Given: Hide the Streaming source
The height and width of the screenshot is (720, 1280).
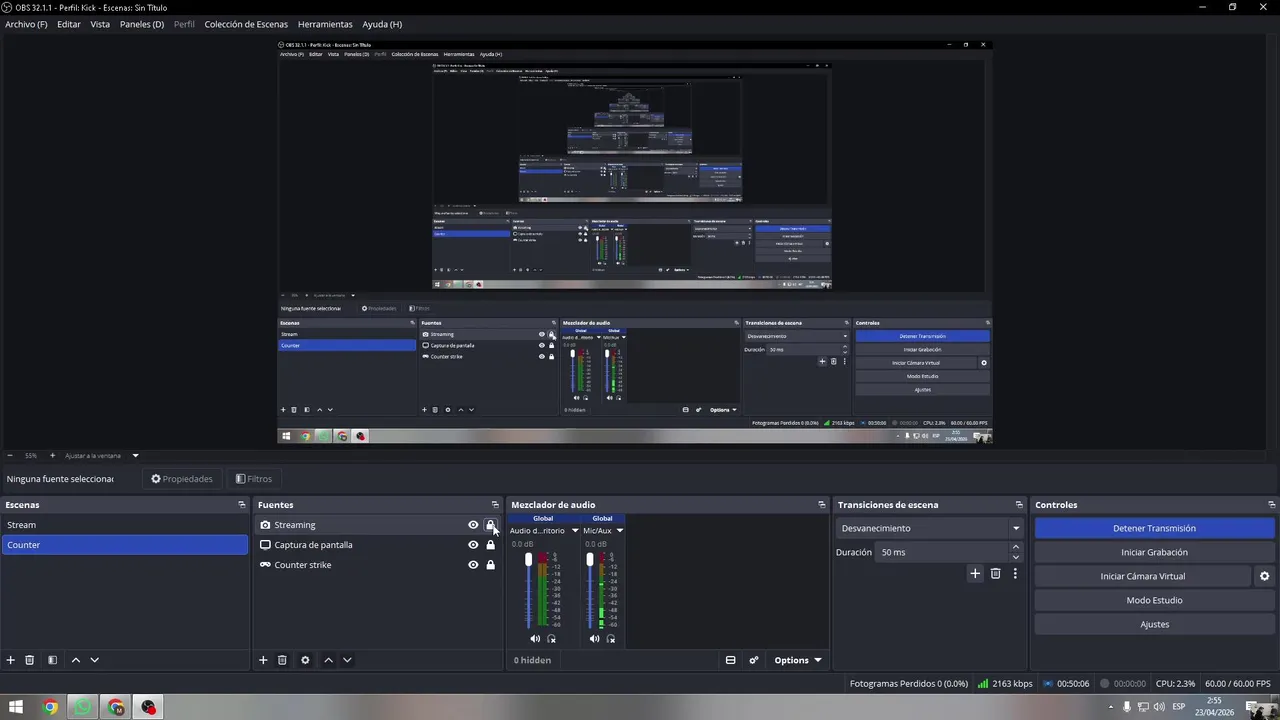Looking at the screenshot, I should (473, 525).
